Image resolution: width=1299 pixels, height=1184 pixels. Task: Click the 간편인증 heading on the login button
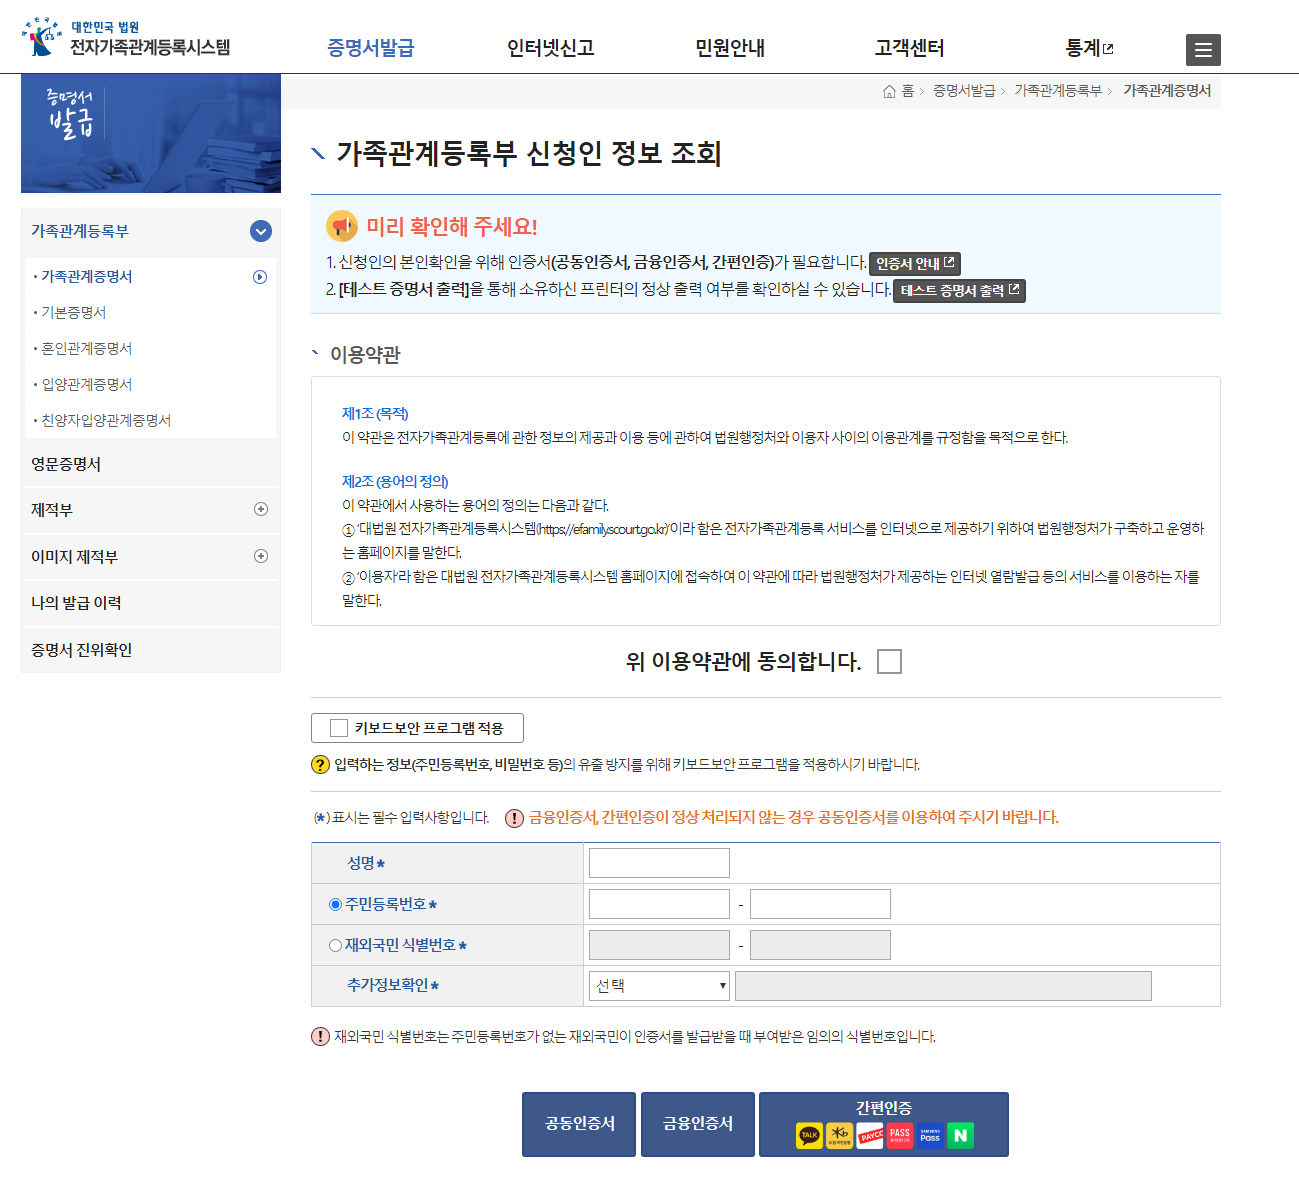(884, 1108)
